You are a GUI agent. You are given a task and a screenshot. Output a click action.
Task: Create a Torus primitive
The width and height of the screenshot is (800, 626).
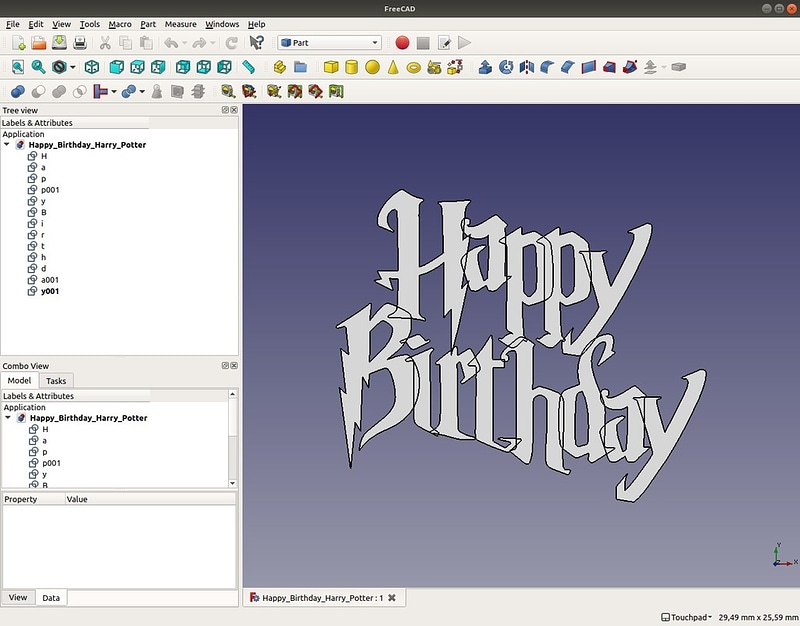click(414, 67)
